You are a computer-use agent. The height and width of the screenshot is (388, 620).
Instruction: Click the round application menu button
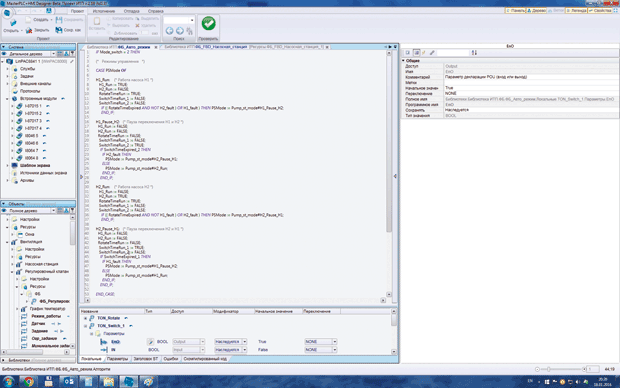click(x=7, y=12)
